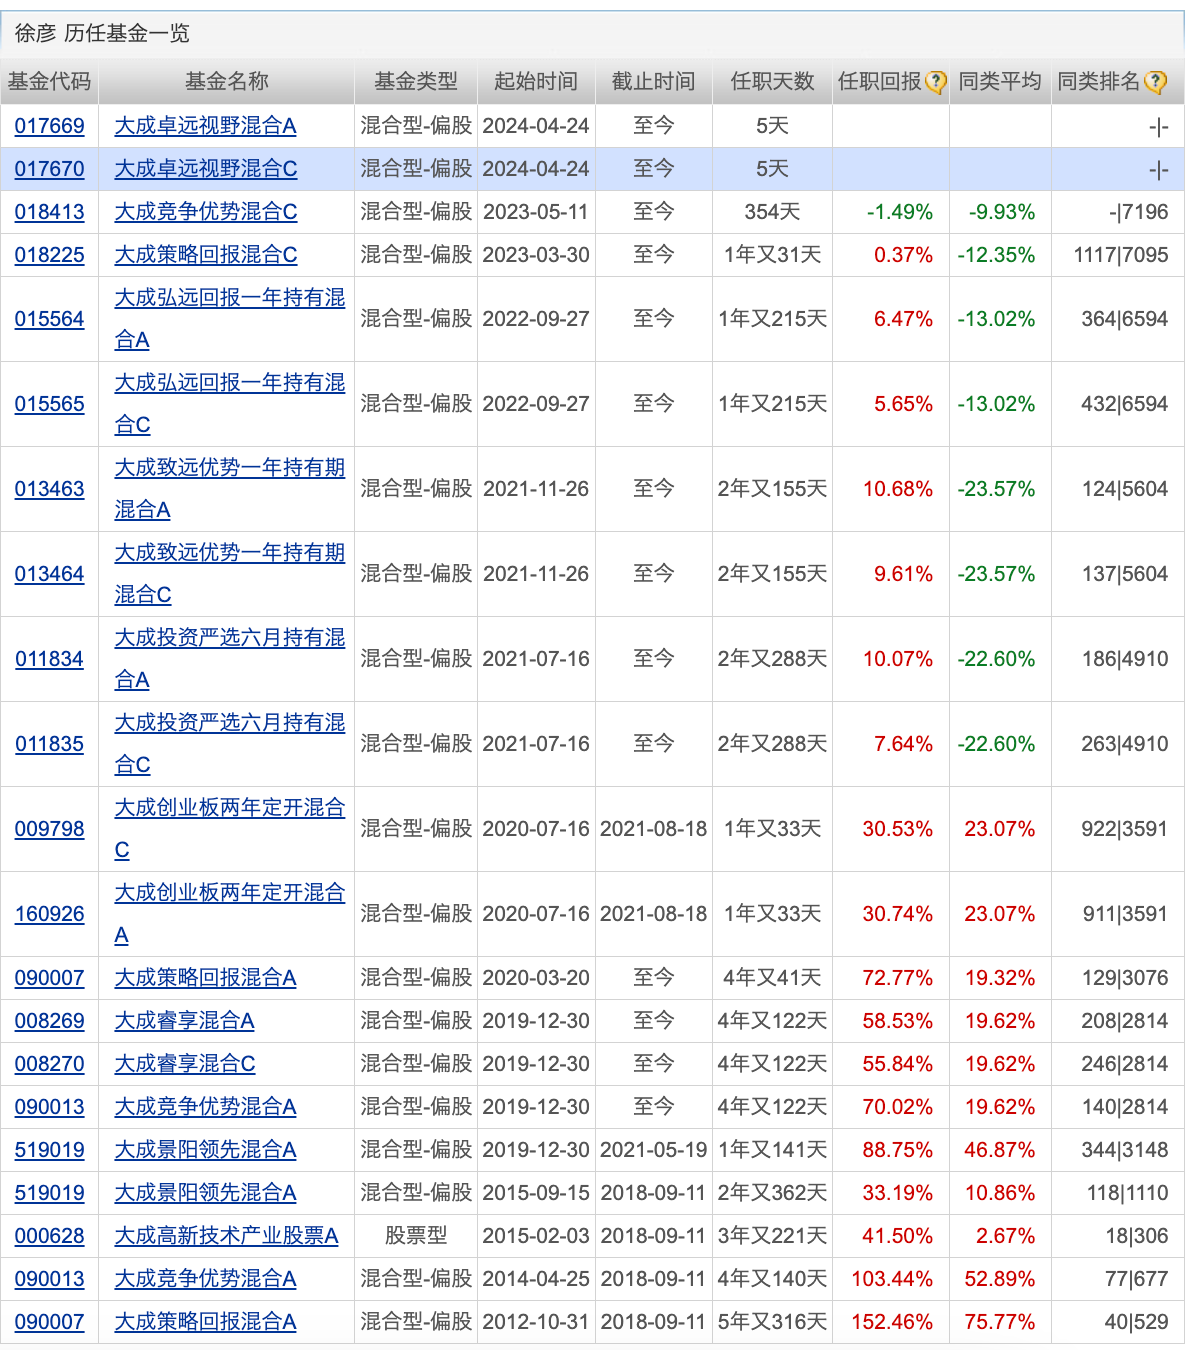This screenshot has width=1190, height=1350.
Task: Open 090007 link in 2012-10-31 row
Action: point(50,1322)
